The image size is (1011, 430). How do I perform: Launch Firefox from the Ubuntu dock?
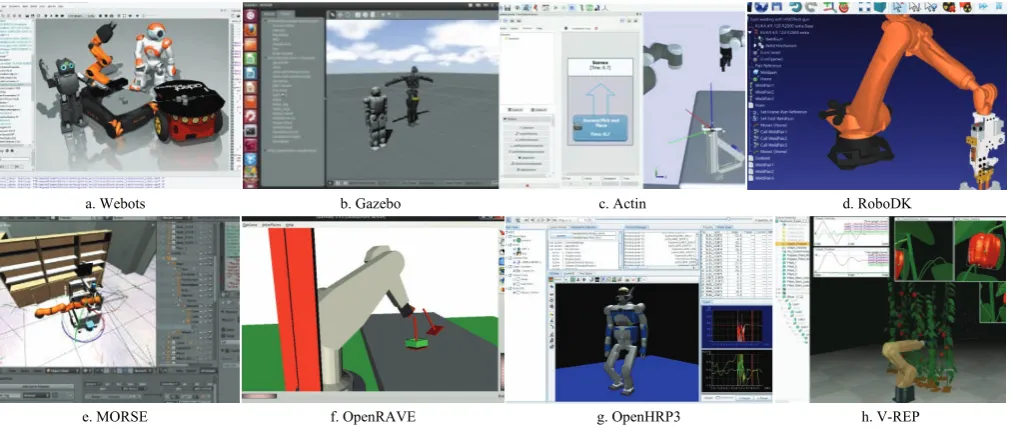click(250, 30)
